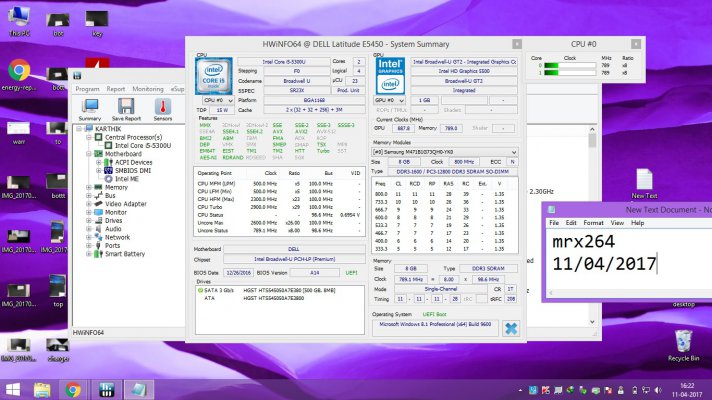This screenshot has width=712, height=400.
Task: Expand the Drives tree node
Action: 89,221
